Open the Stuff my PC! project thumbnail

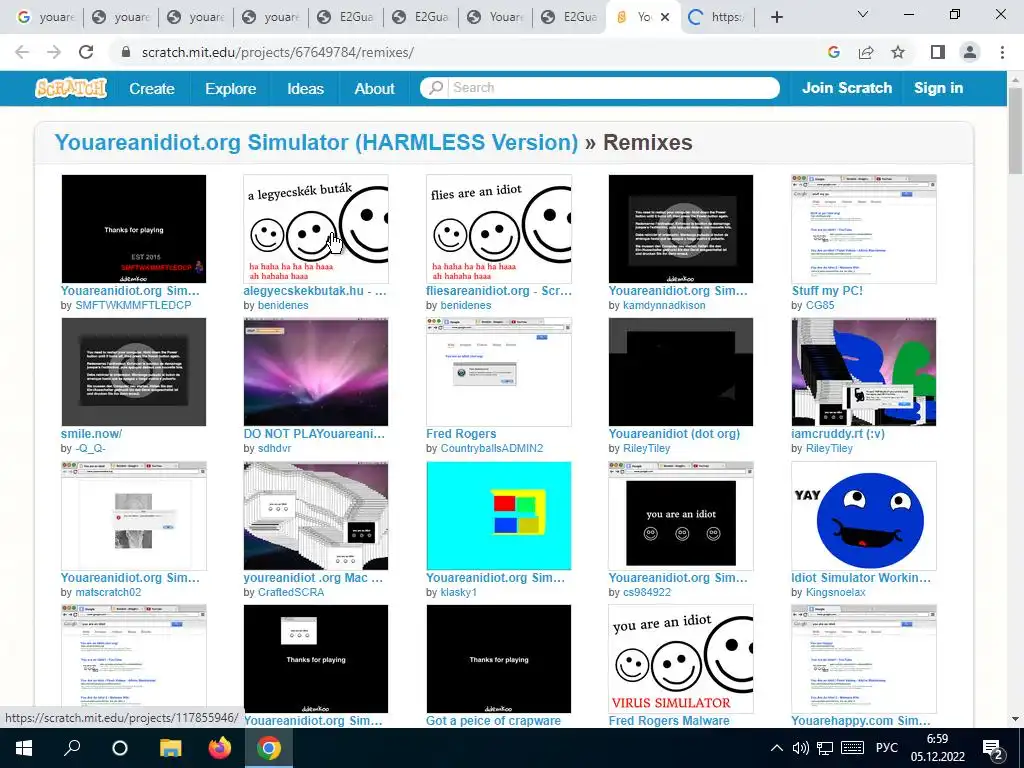pyautogui.click(x=863, y=229)
